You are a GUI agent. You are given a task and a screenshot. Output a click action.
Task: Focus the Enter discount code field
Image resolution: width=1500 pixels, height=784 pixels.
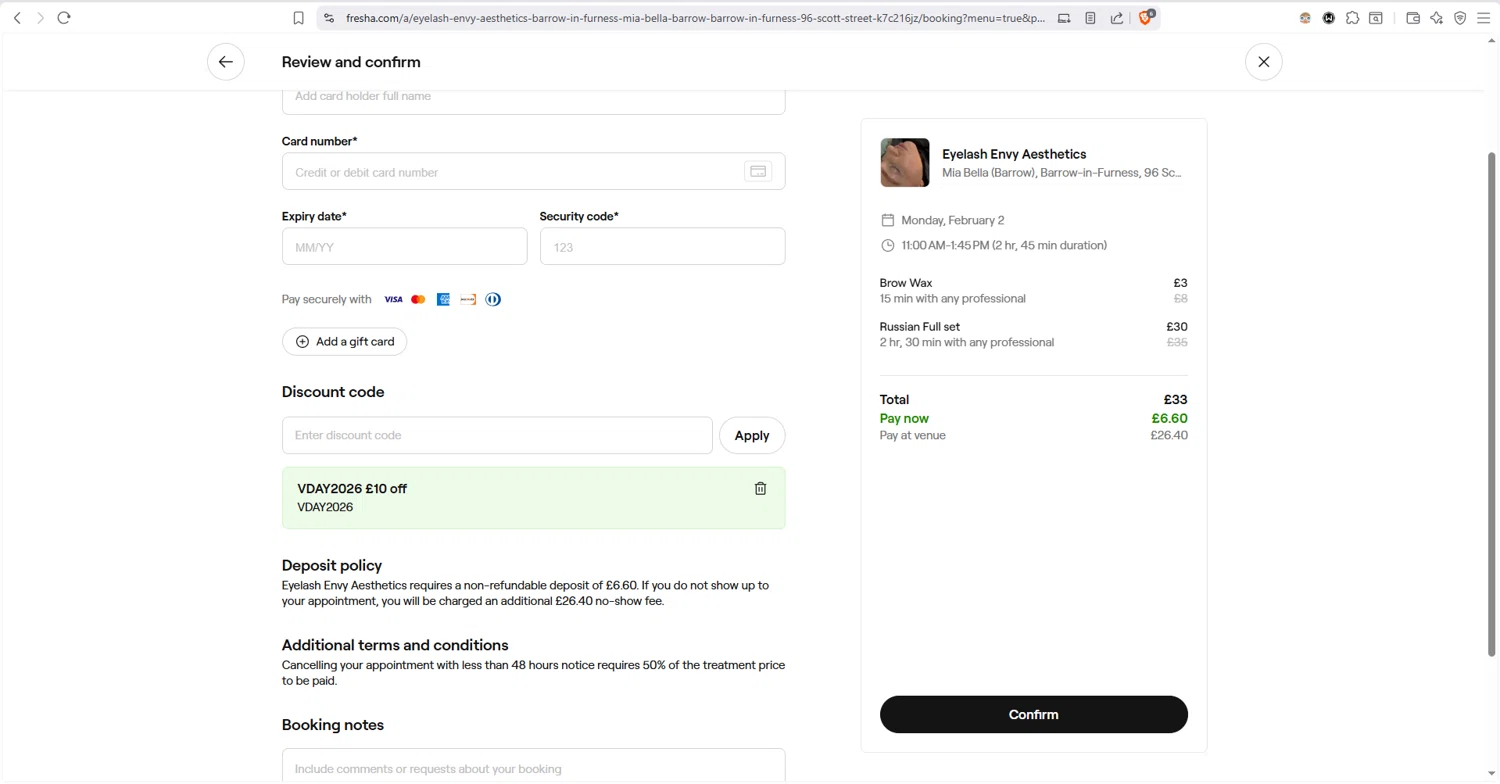point(497,436)
